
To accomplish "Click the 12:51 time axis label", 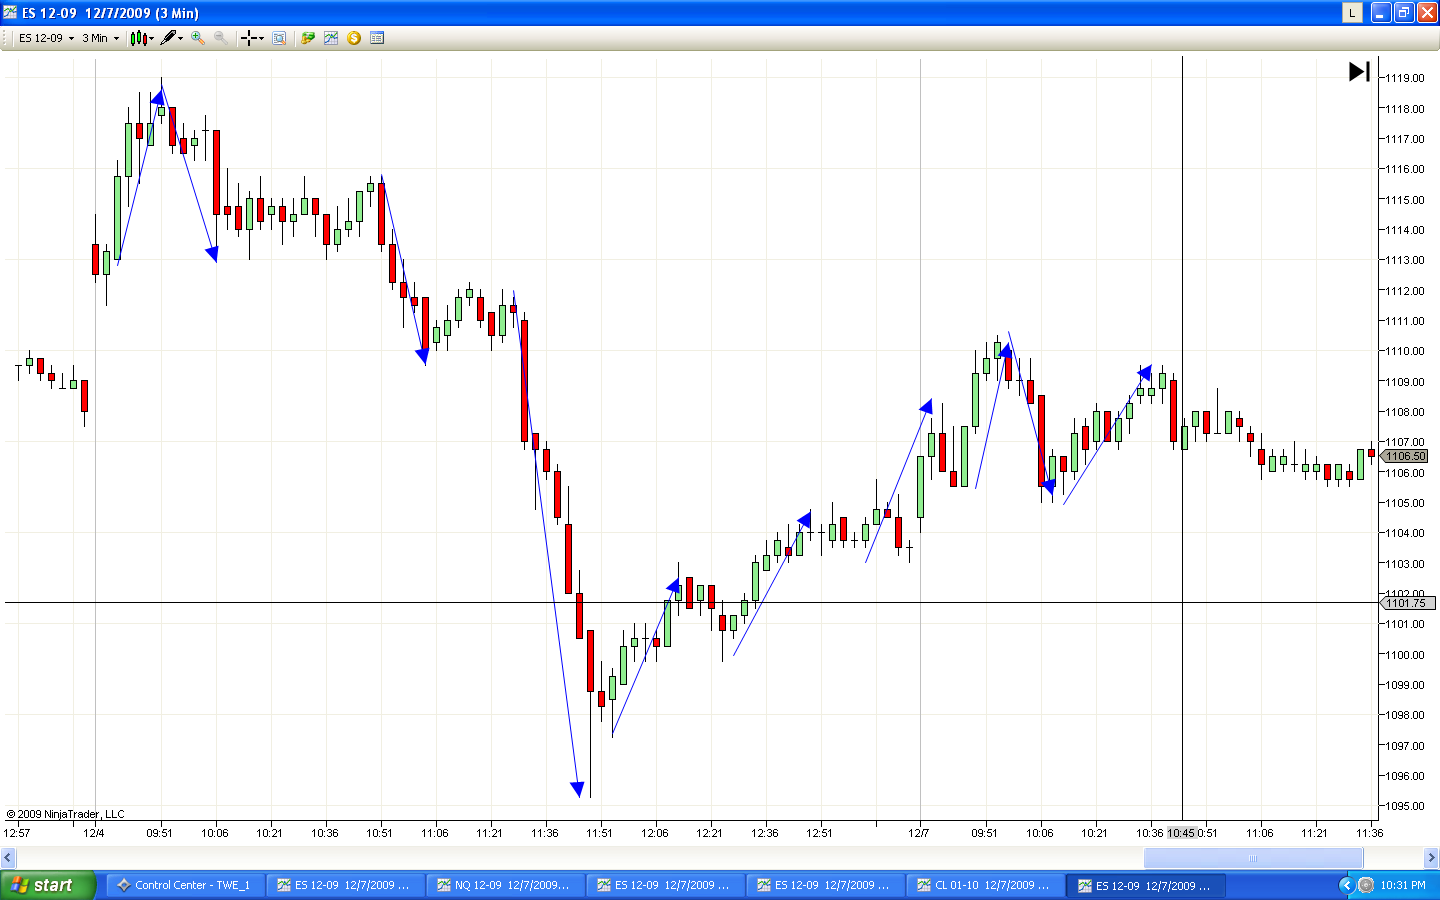I will pyautogui.click(x=819, y=833).
